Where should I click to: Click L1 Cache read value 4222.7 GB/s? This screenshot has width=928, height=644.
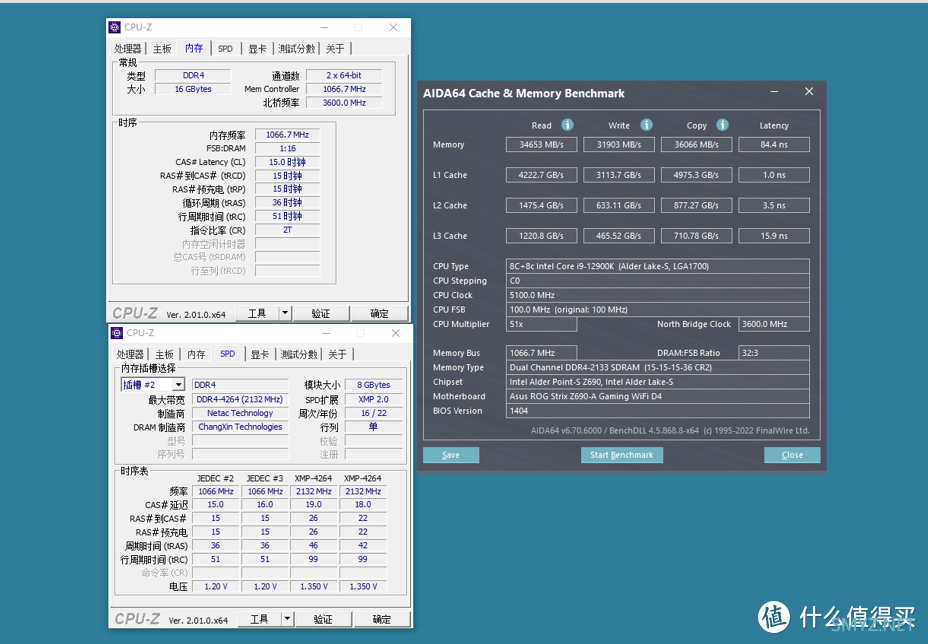click(542, 175)
